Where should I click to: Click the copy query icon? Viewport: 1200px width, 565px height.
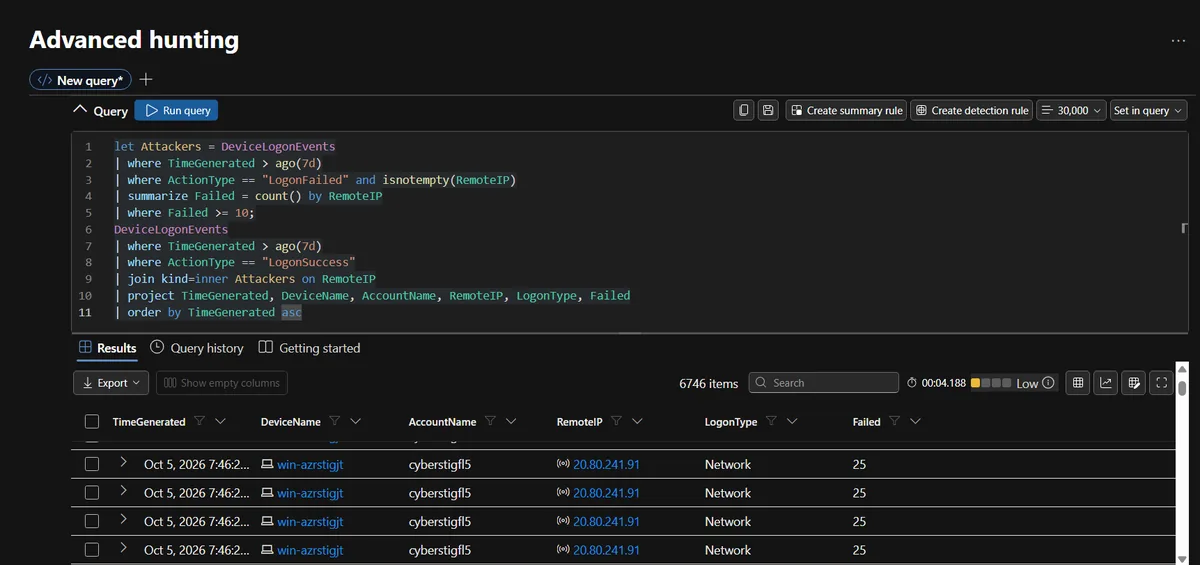[x=744, y=111]
